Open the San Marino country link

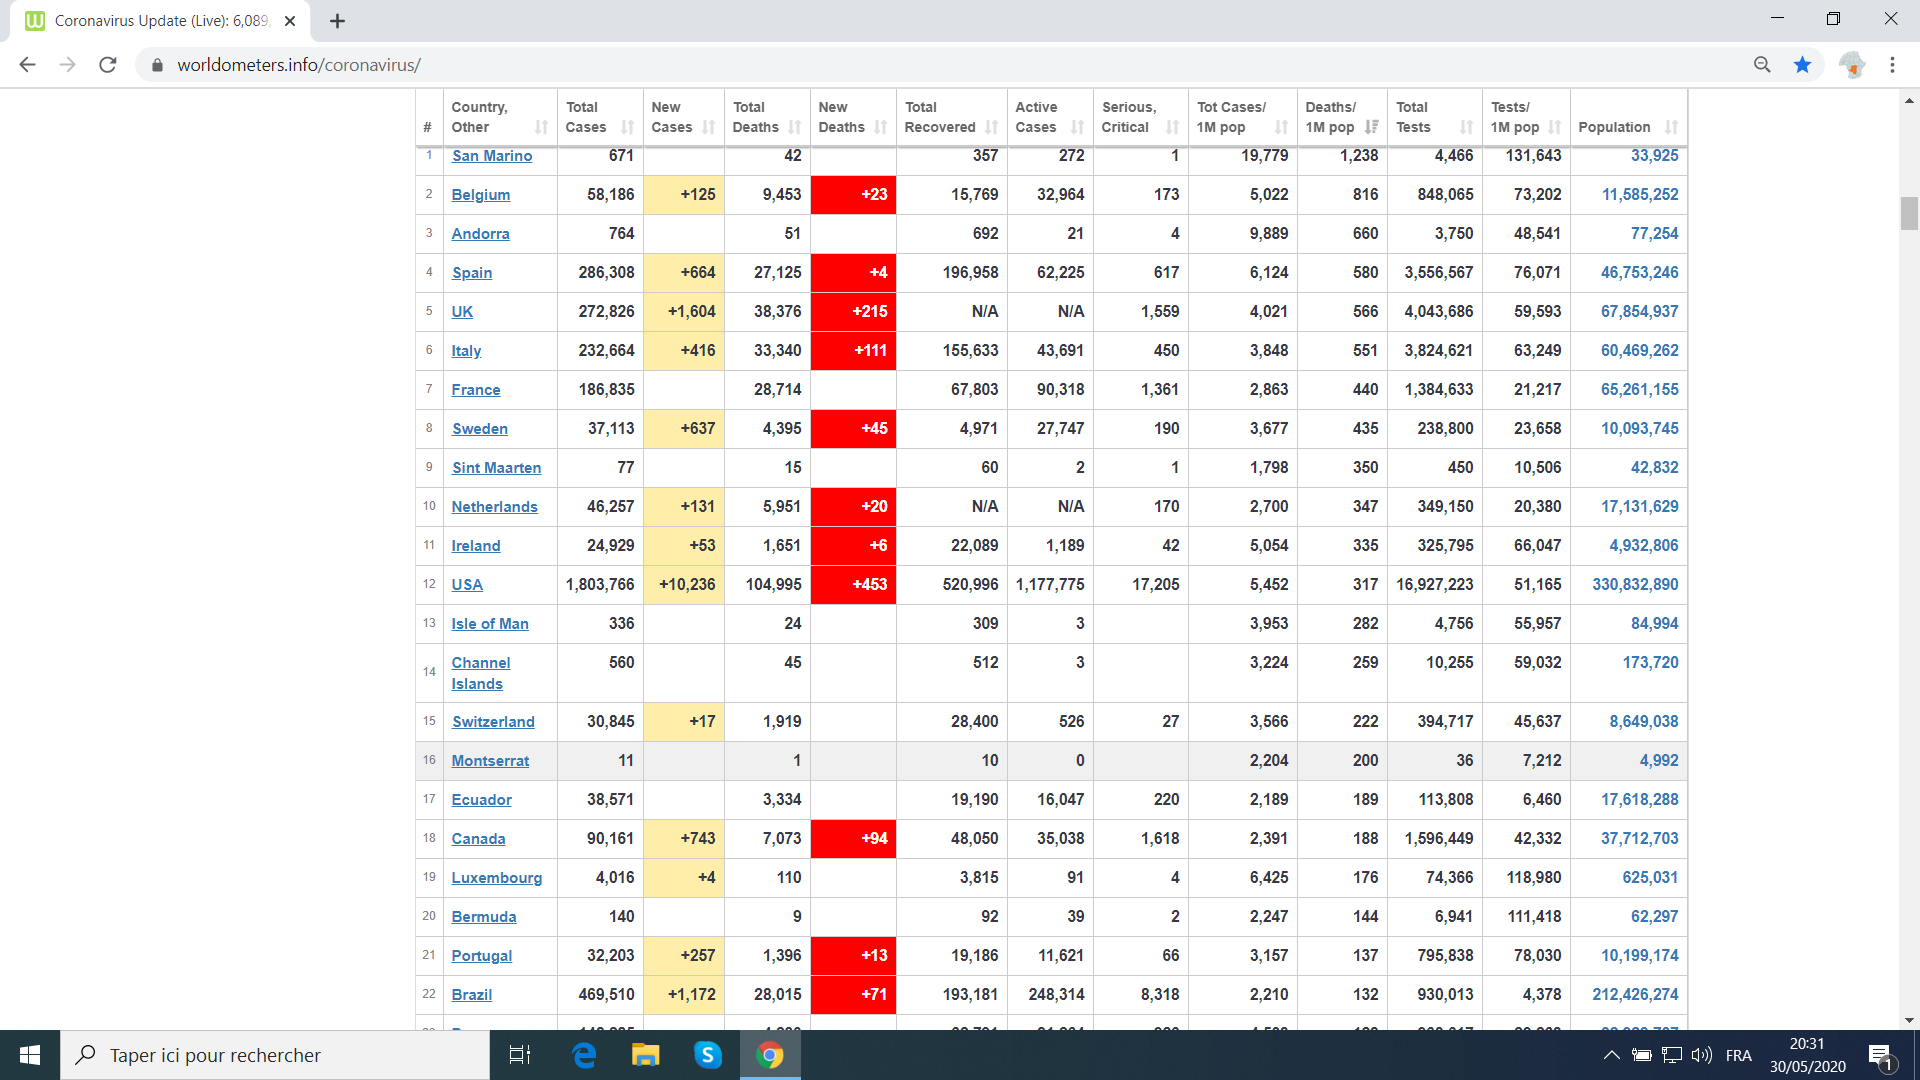click(x=492, y=156)
